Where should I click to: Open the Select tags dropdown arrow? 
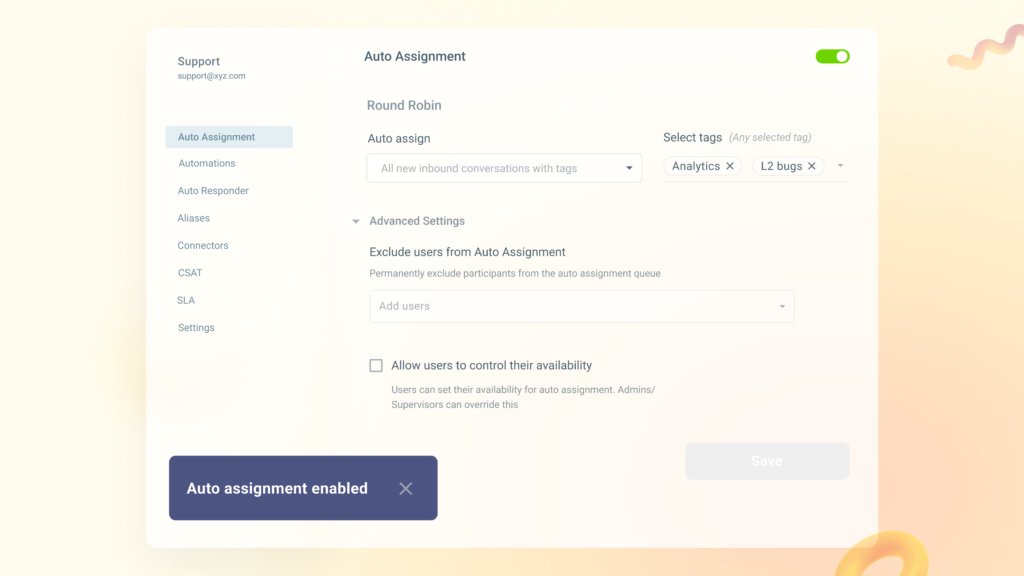pos(840,166)
